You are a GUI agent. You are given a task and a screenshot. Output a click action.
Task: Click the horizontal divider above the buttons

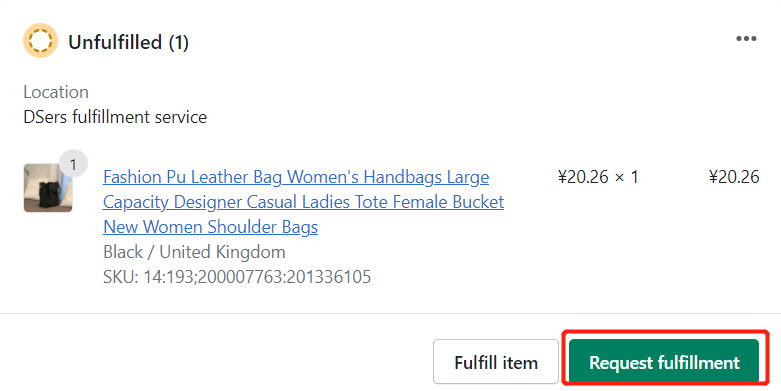(x=390, y=314)
